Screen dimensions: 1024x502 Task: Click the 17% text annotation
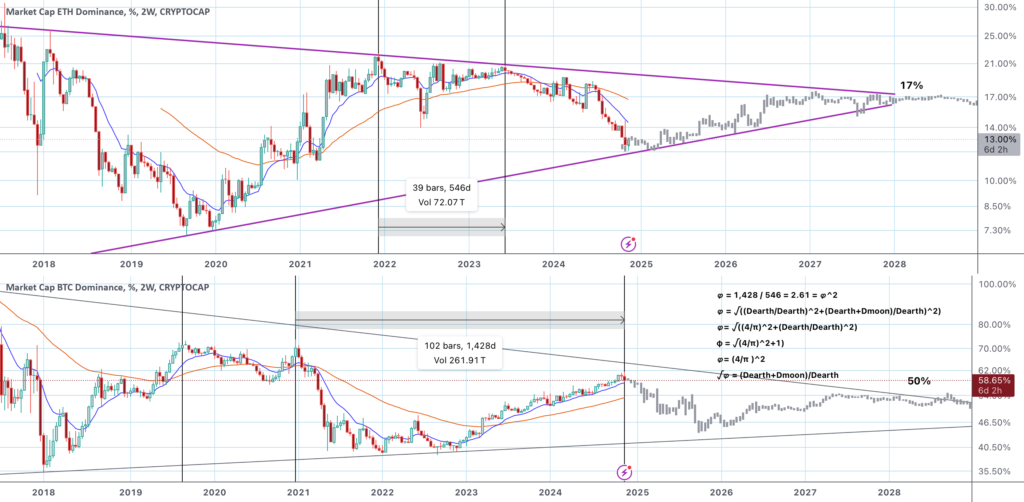pos(911,86)
